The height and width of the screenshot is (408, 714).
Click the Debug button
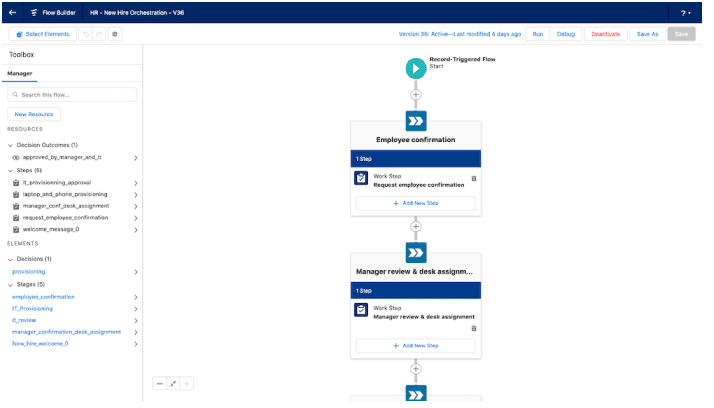pos(566,34)
